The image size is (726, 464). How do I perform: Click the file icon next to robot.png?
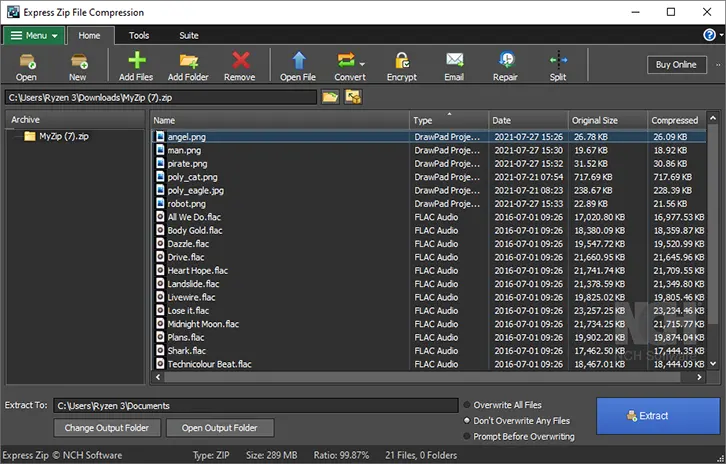coord(160,203)
